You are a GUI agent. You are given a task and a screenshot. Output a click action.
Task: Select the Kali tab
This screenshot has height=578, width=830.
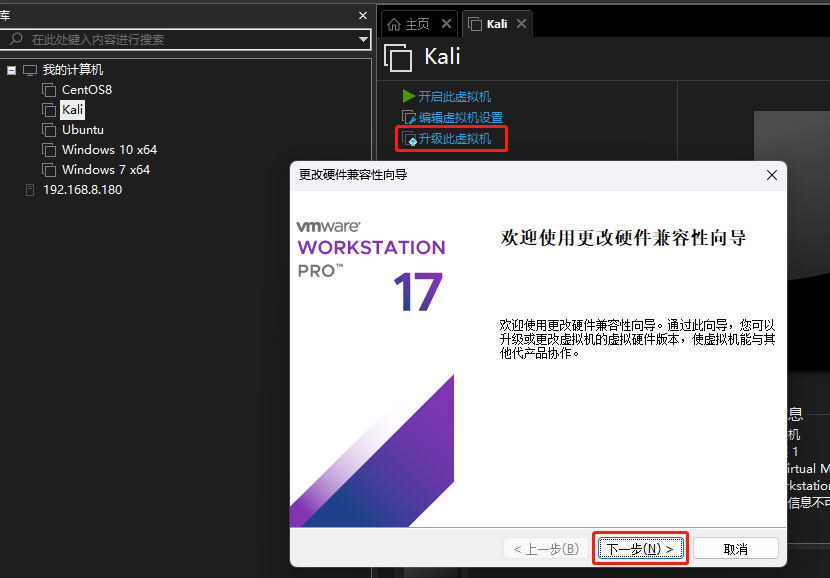(x=497, y=24)
